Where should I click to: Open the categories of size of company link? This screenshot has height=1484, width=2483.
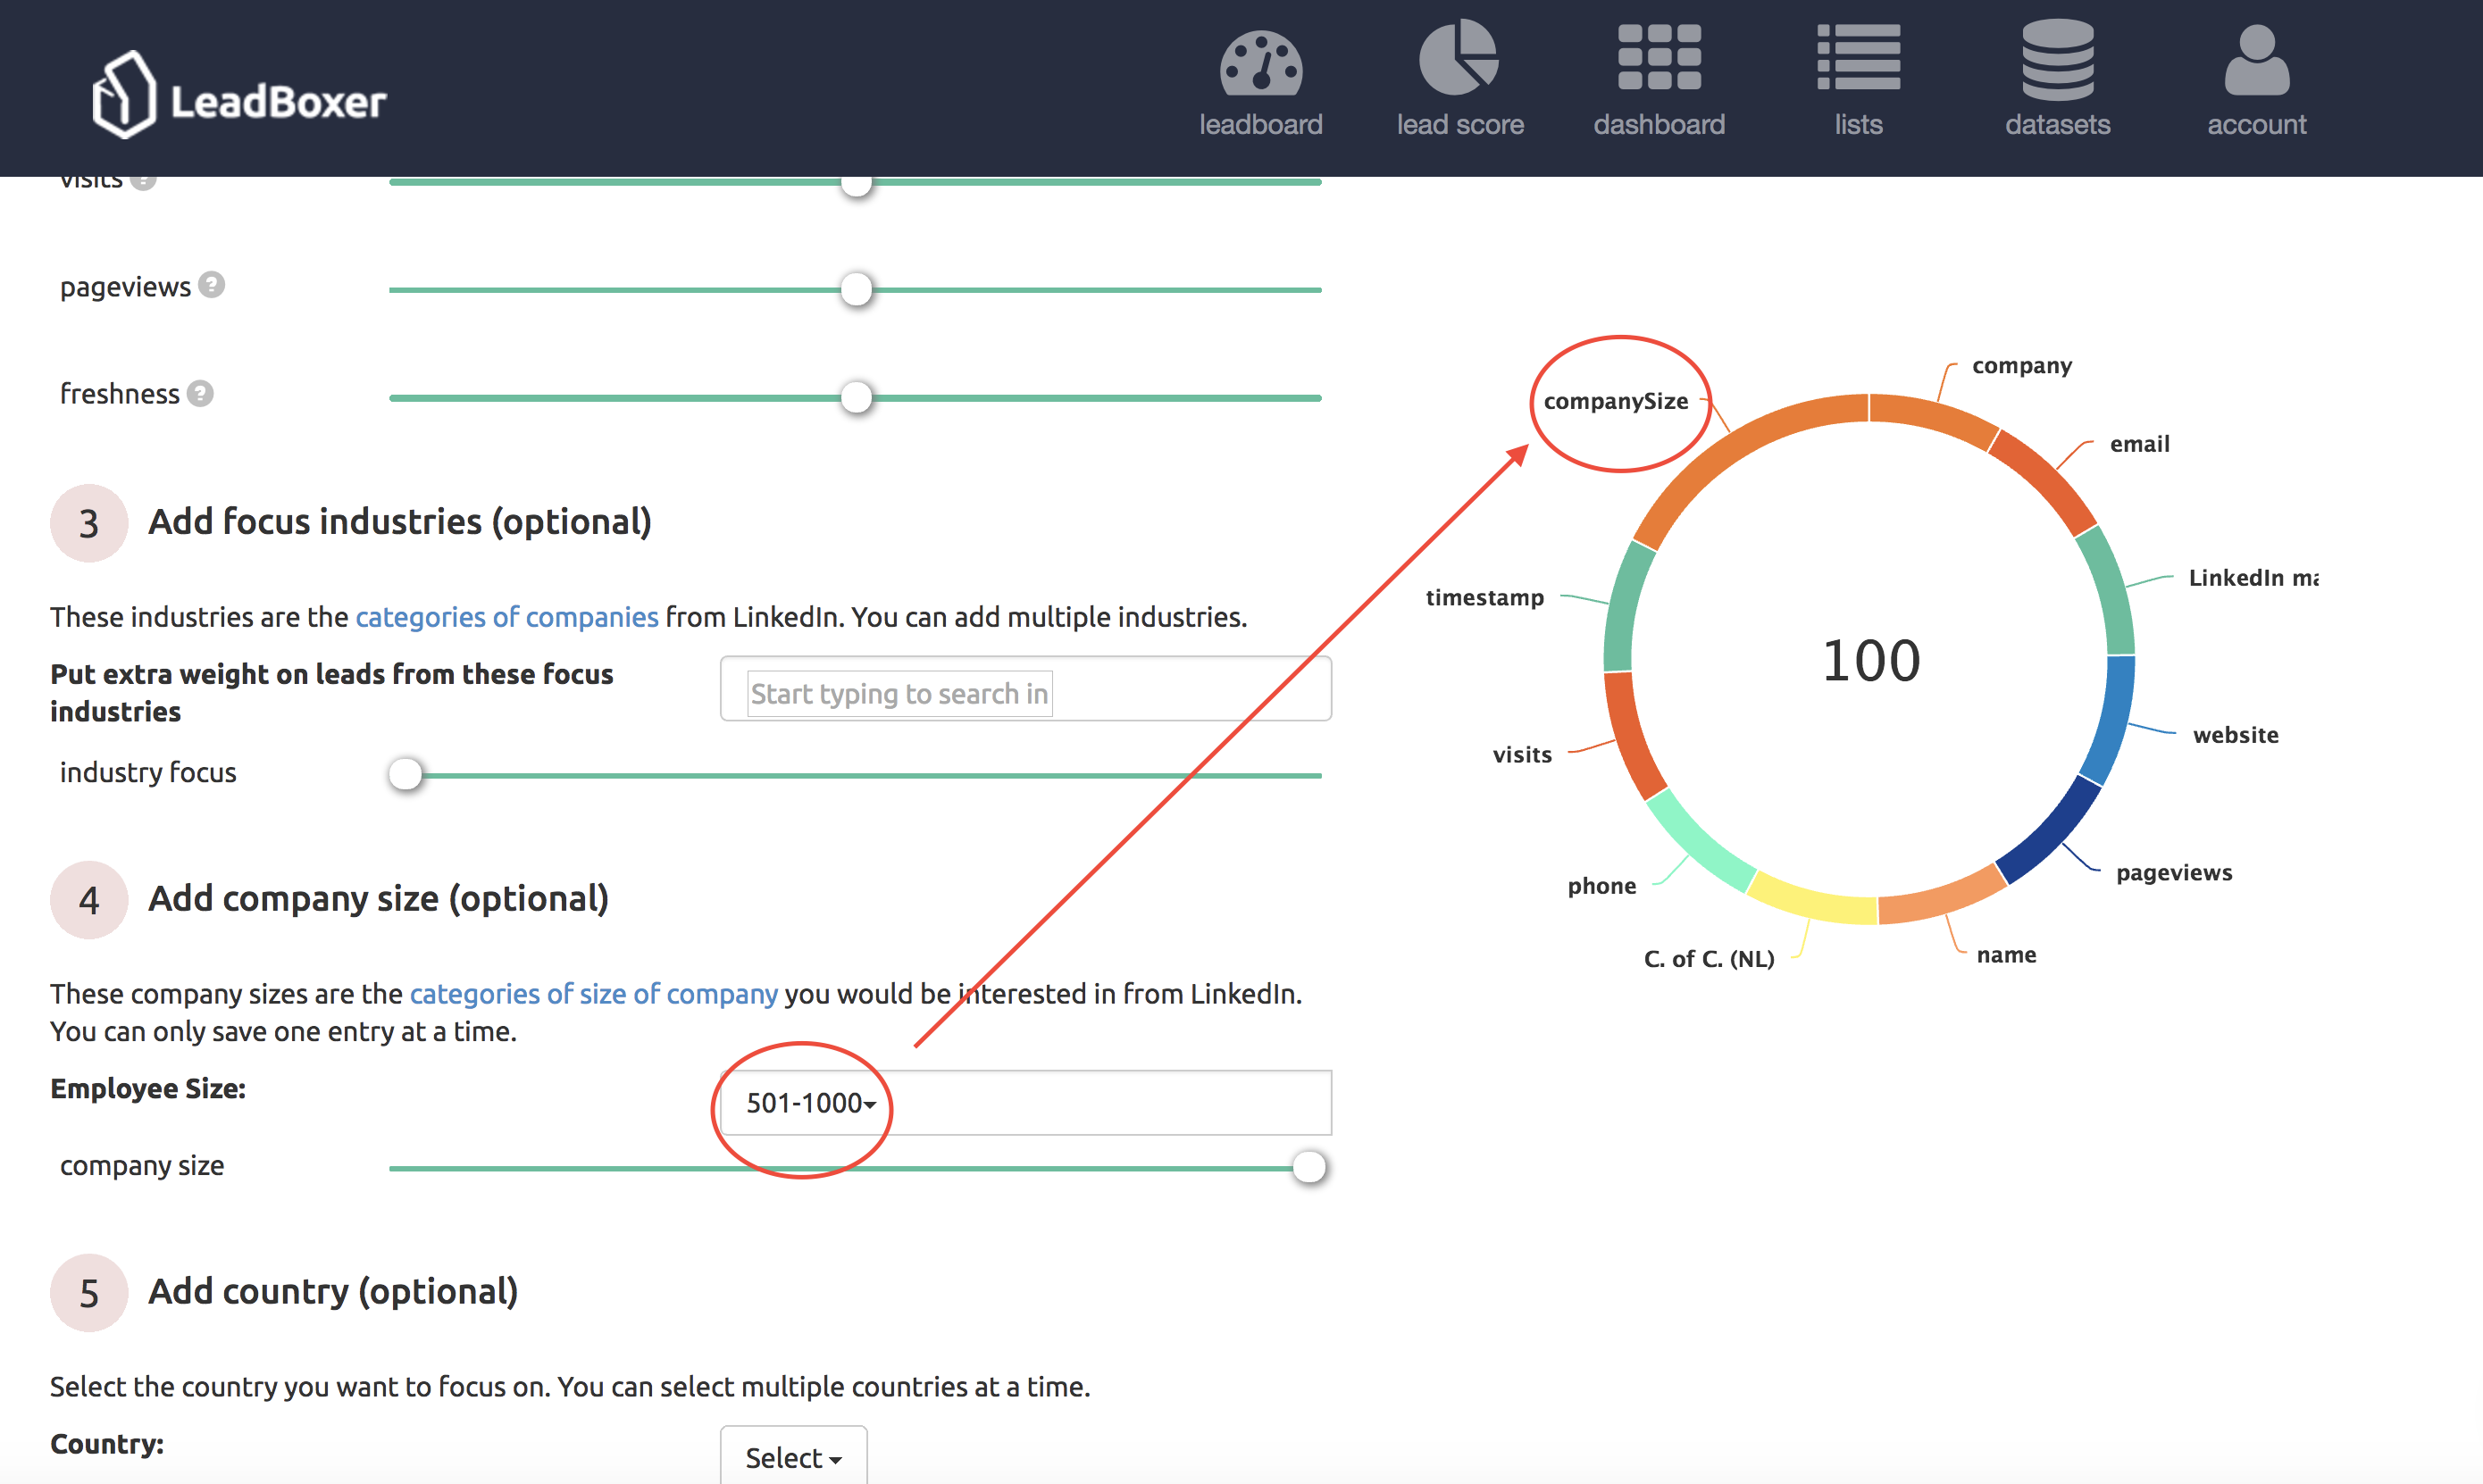593,994
